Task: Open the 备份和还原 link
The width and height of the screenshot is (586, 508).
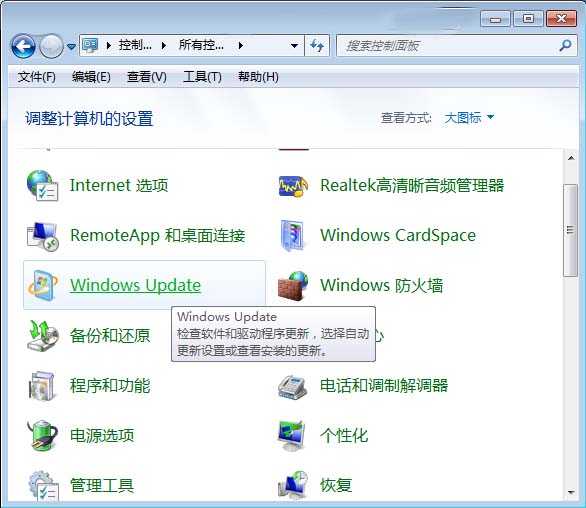Action: pos(110,335)
